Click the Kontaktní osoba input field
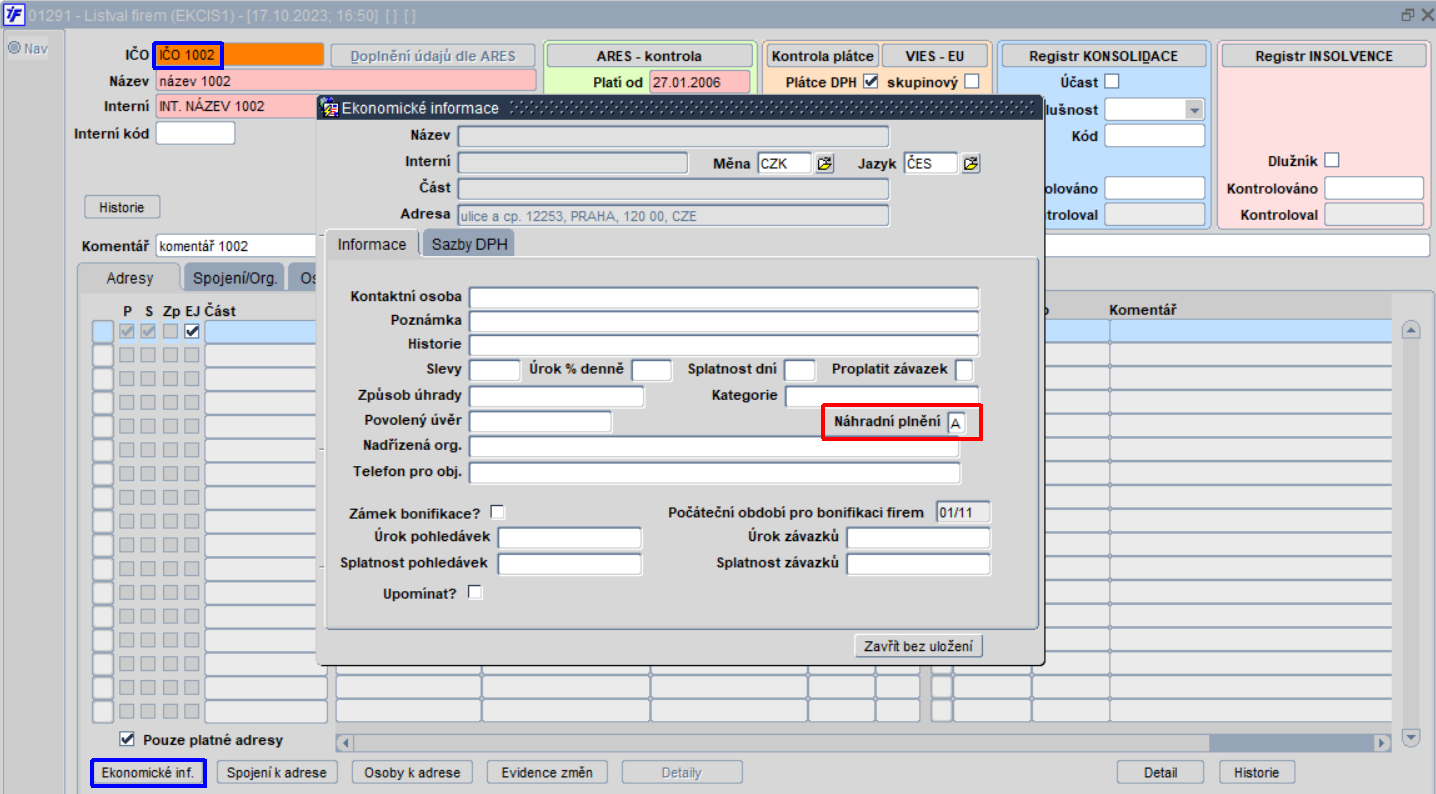 click(x=723, y=297)
